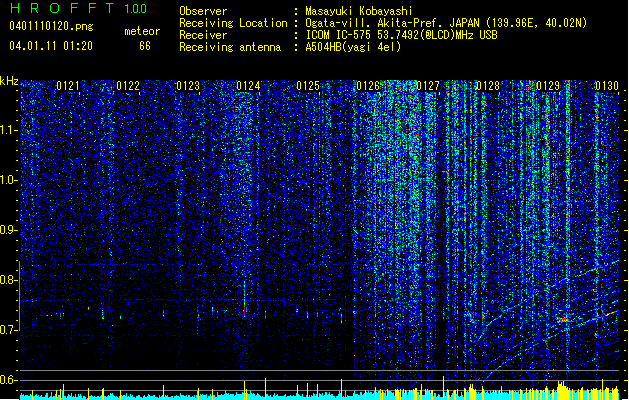Click the 0121 time marker
This screenshot has height=400, width=629.
point(68,86)
